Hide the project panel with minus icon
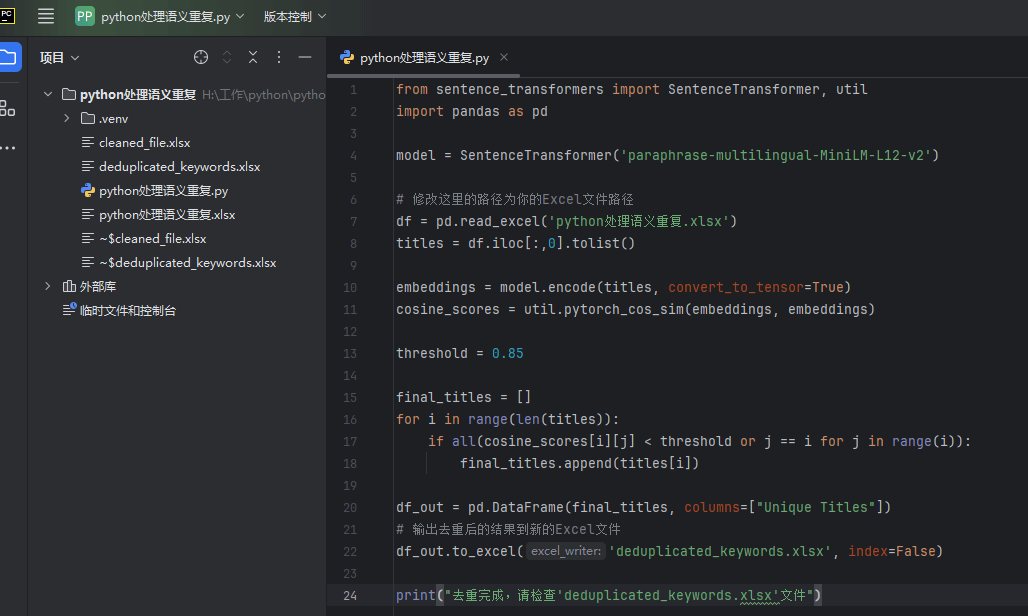1028x616 pixels. pyautogui.click(x=305, y=57)
